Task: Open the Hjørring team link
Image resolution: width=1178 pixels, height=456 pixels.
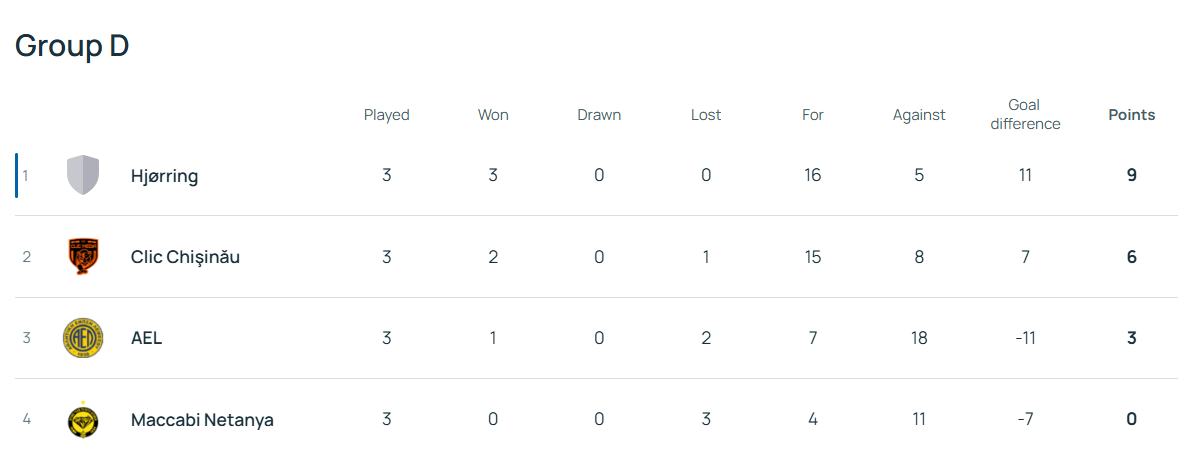Action: (x=164, y=176)
